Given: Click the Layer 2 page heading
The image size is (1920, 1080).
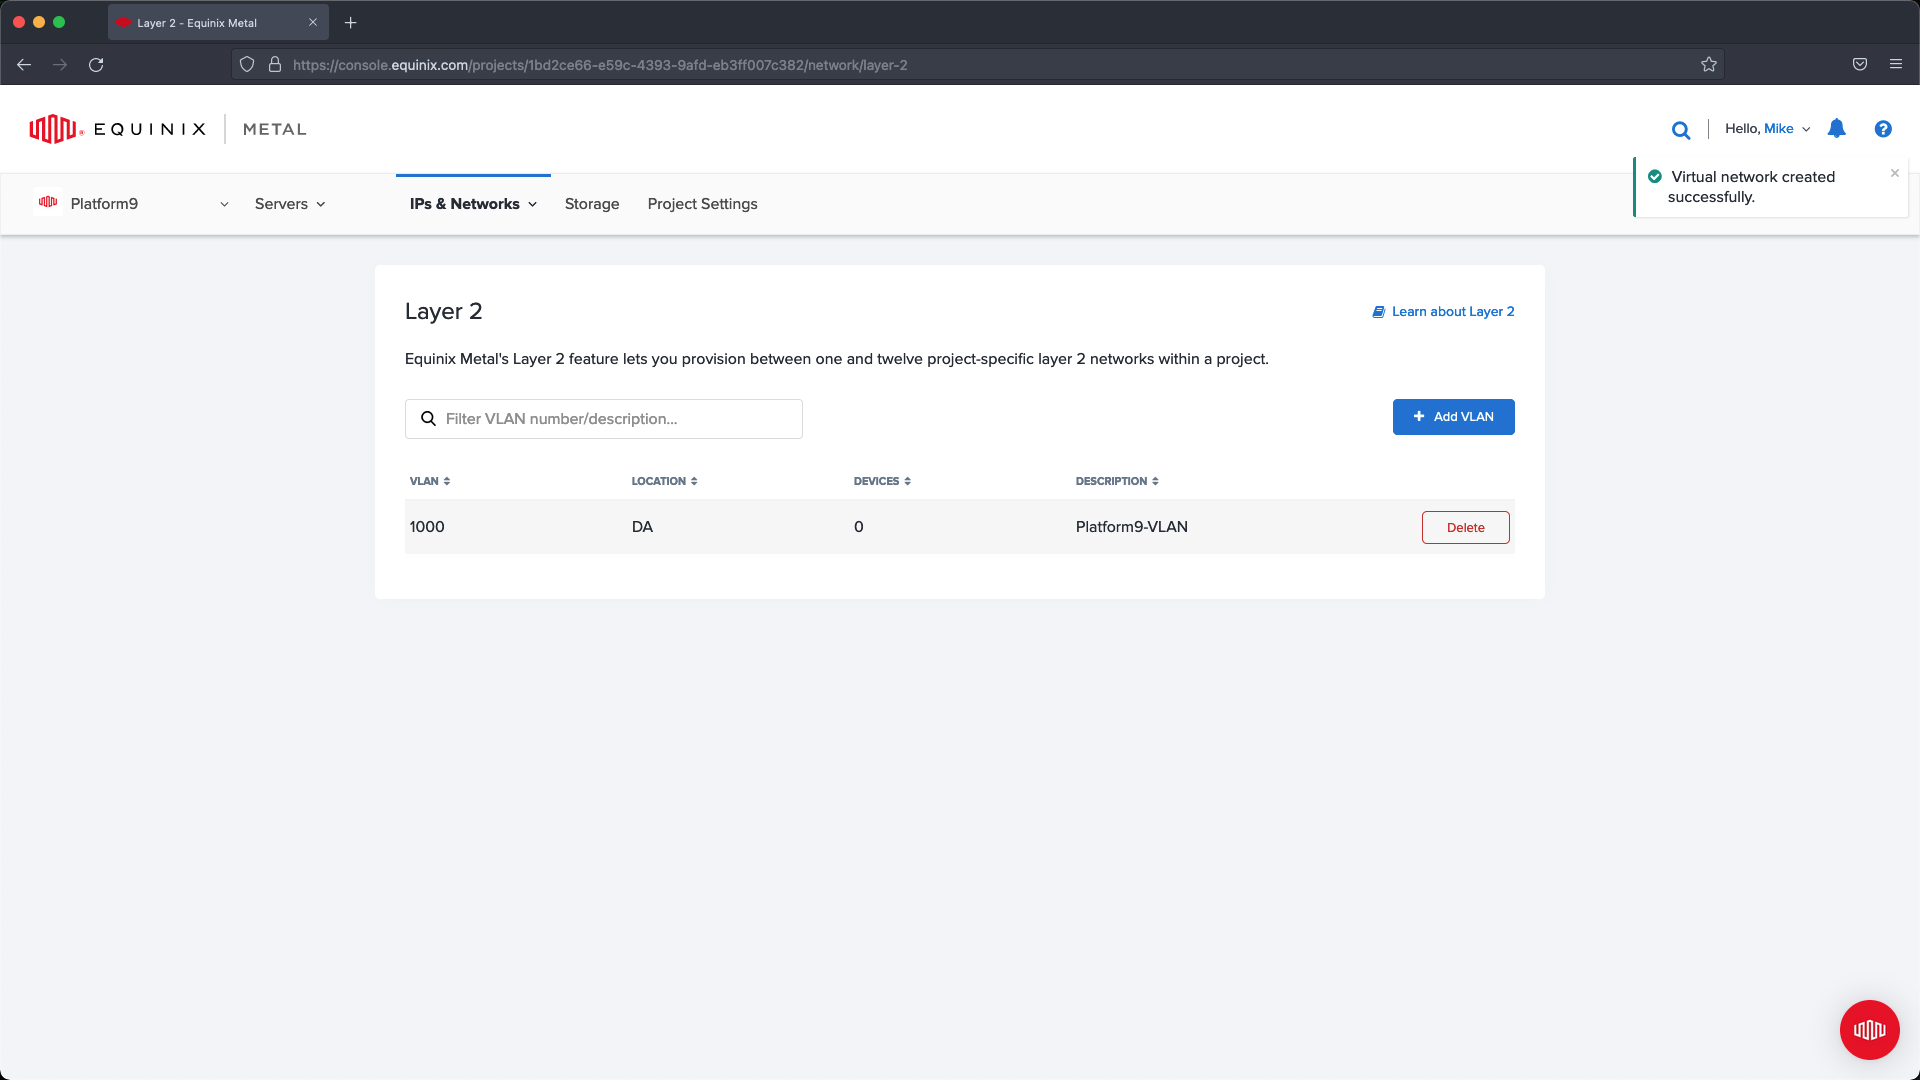Looking at the screenshot, I should point(443,312).
